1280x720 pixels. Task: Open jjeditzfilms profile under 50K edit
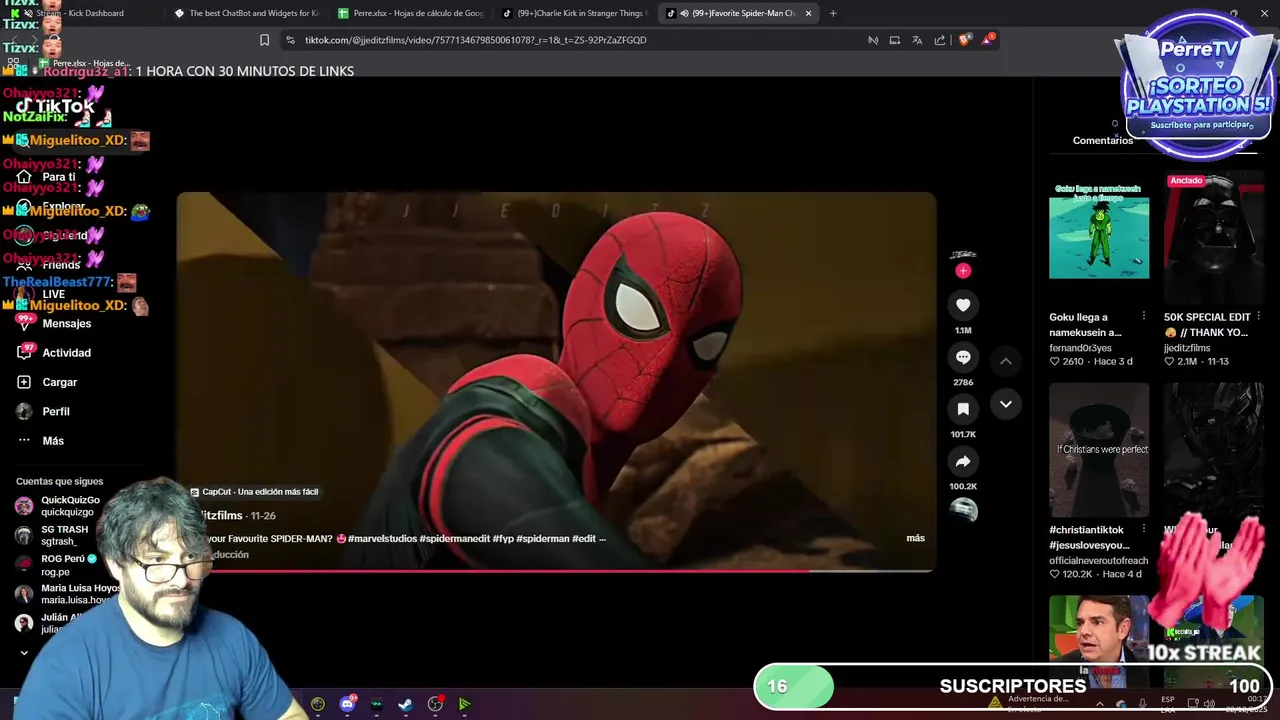(x=1187, y=348)
